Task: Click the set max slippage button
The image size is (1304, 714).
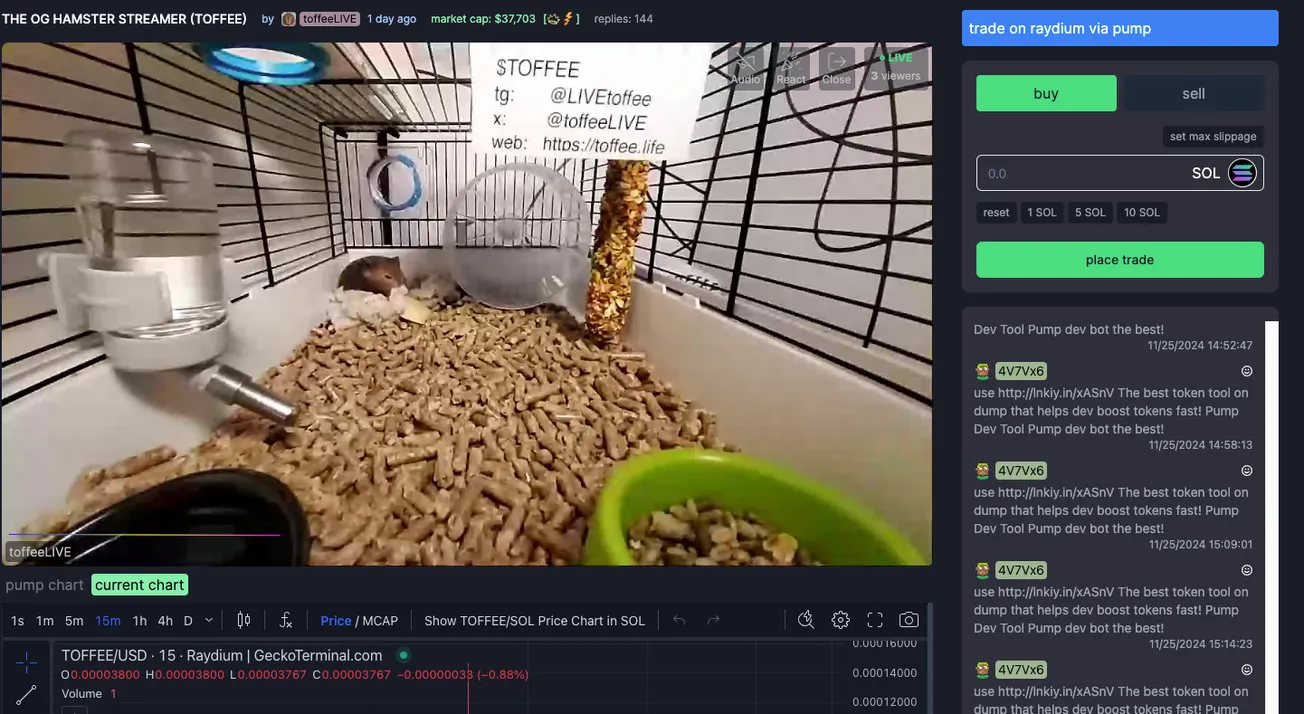Action: [1213, 136]
